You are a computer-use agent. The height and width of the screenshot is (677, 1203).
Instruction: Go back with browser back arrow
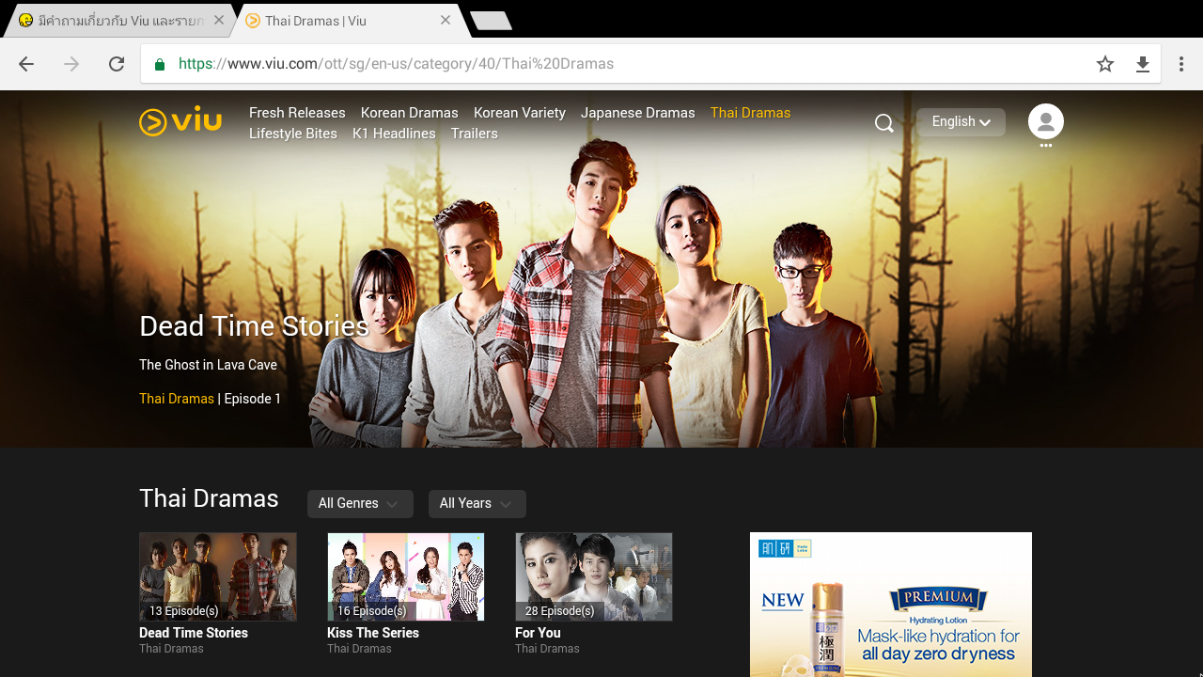27,64
